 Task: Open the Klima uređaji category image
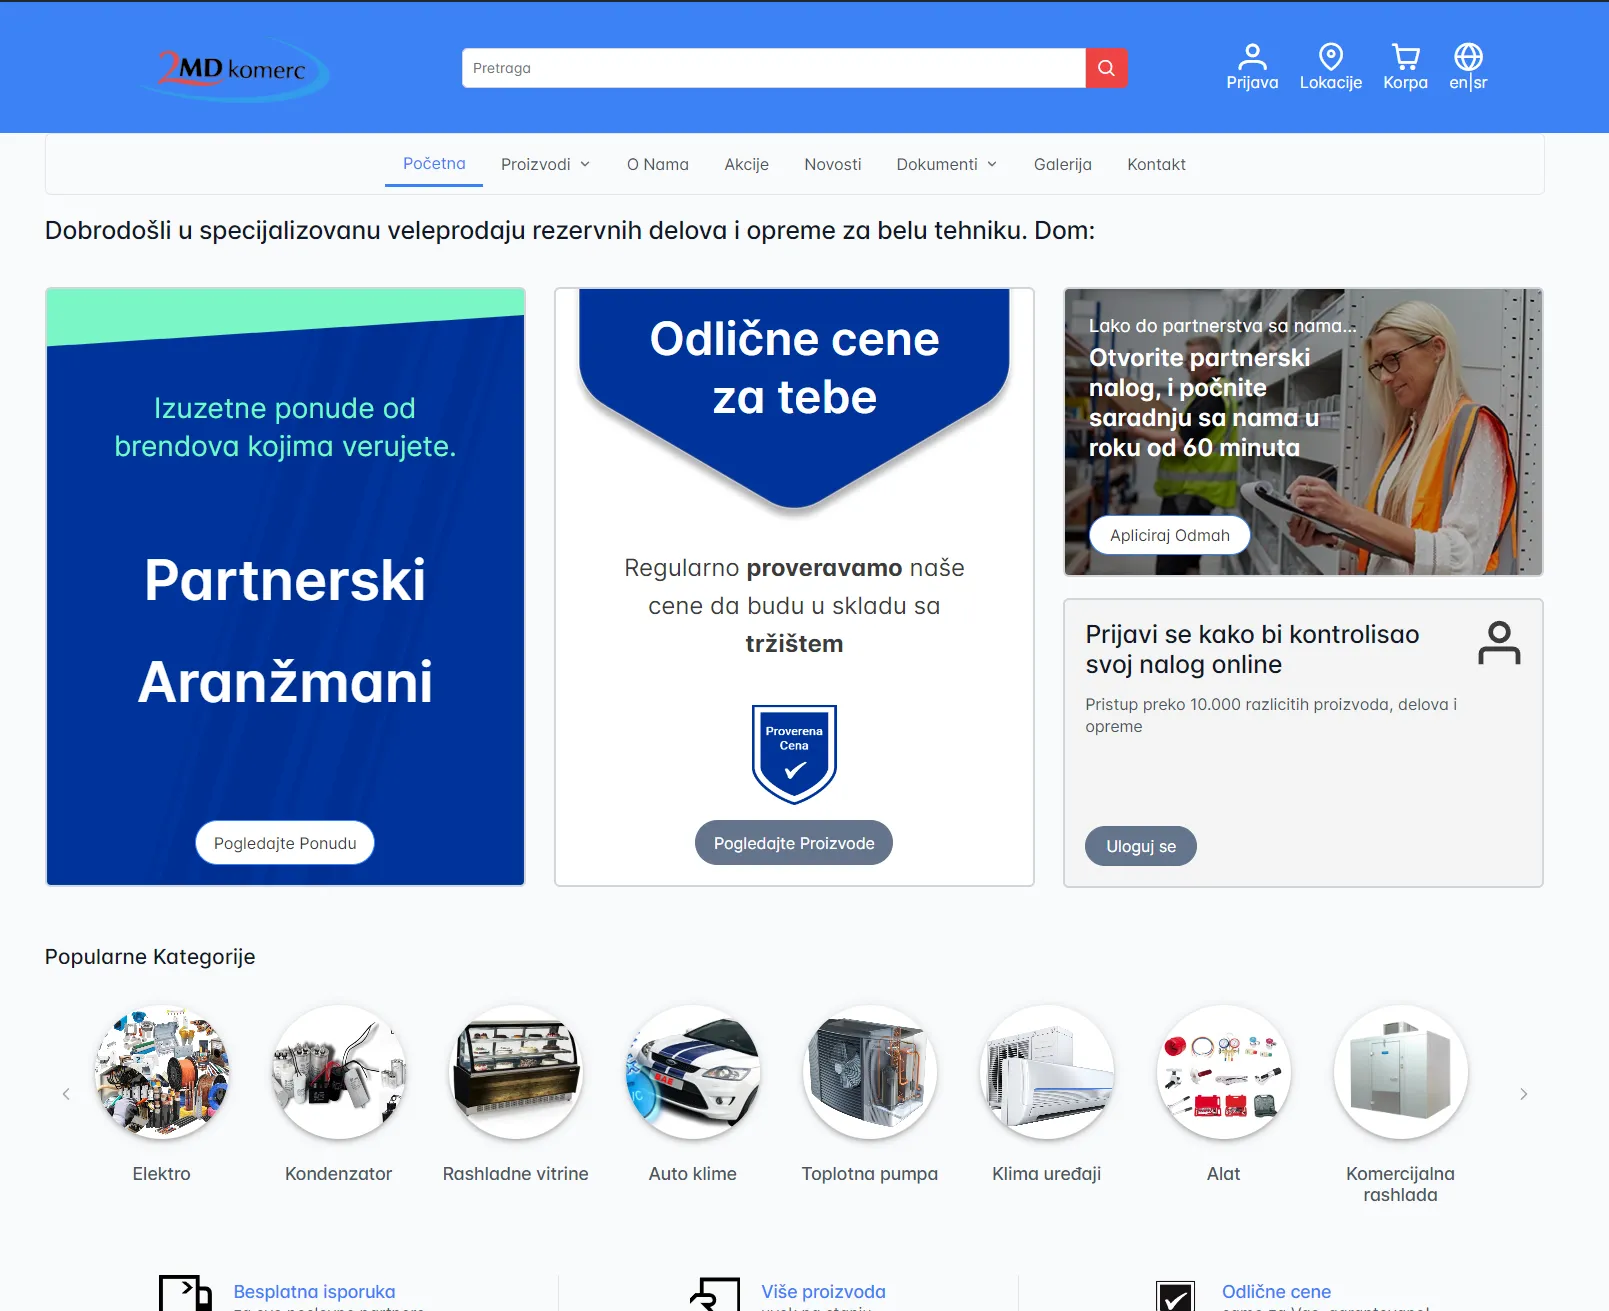1047,1072
